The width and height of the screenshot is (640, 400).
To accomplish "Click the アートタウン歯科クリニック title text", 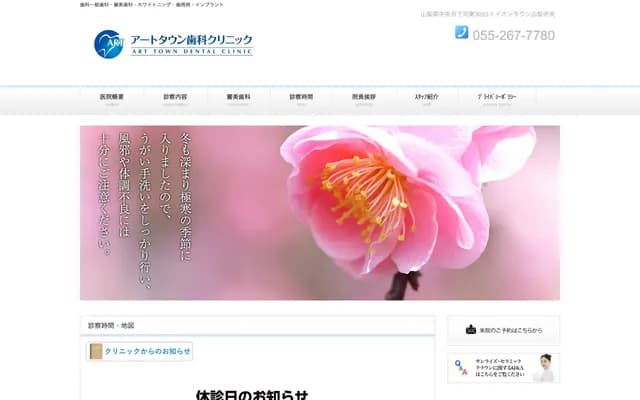I will pyautogui.click(x=191, y=40).
